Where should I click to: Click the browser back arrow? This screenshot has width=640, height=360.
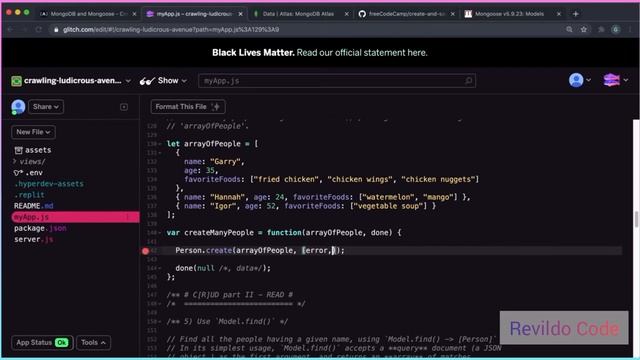pyautogui.click(x=10, y=29)
